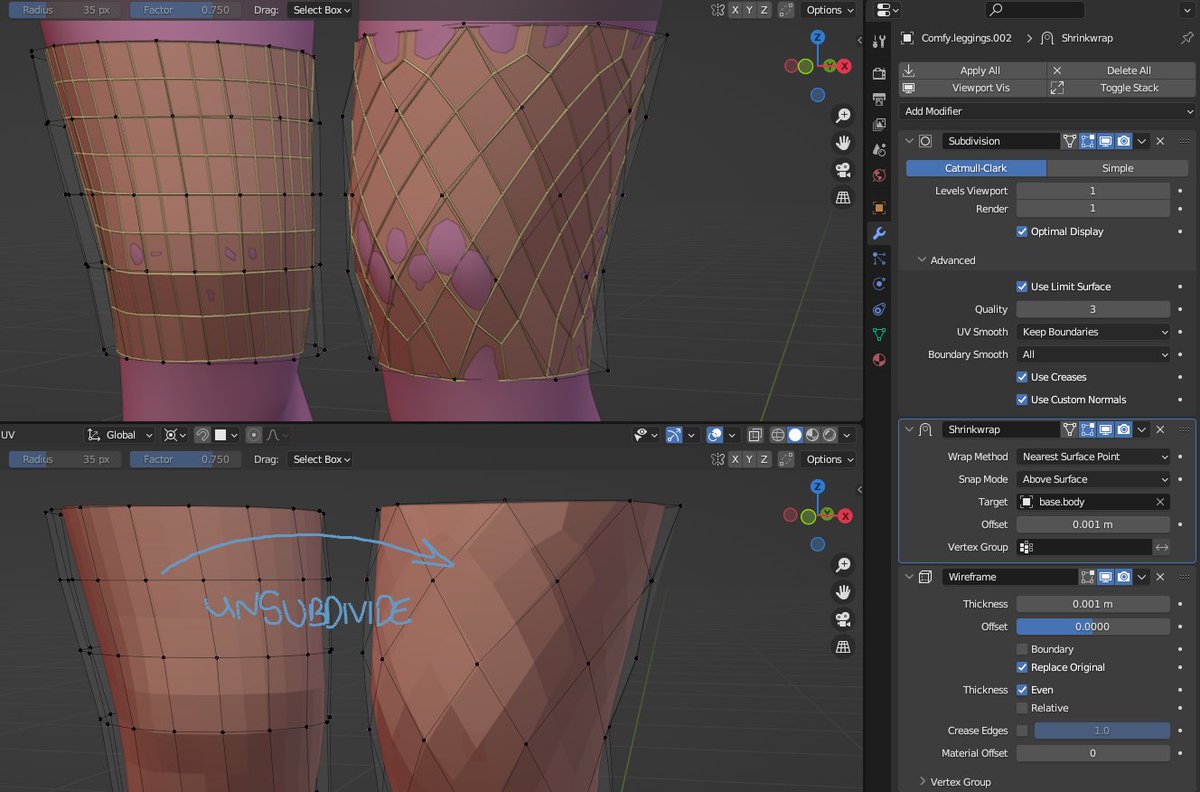Click the zoom gizmo in upper viewport
Viewport: 1200px width, 792px height.
click(843, 116)
